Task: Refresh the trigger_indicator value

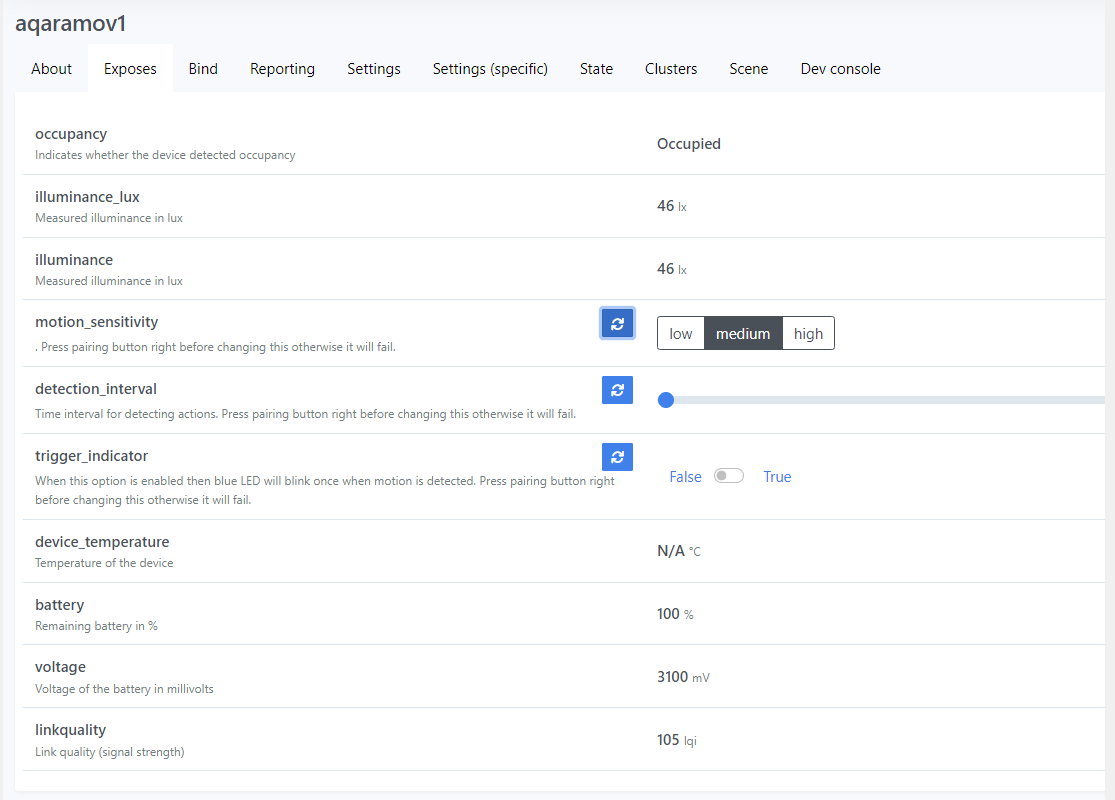Action: pyautogui.click(x=617, y=457)
